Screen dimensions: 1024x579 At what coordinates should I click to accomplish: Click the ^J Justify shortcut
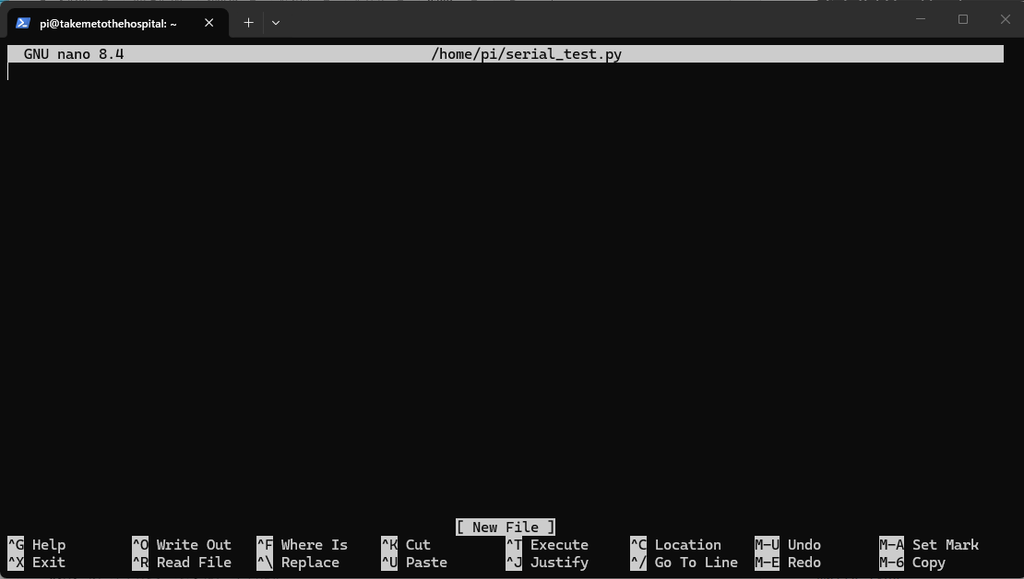tap(547, 562)
